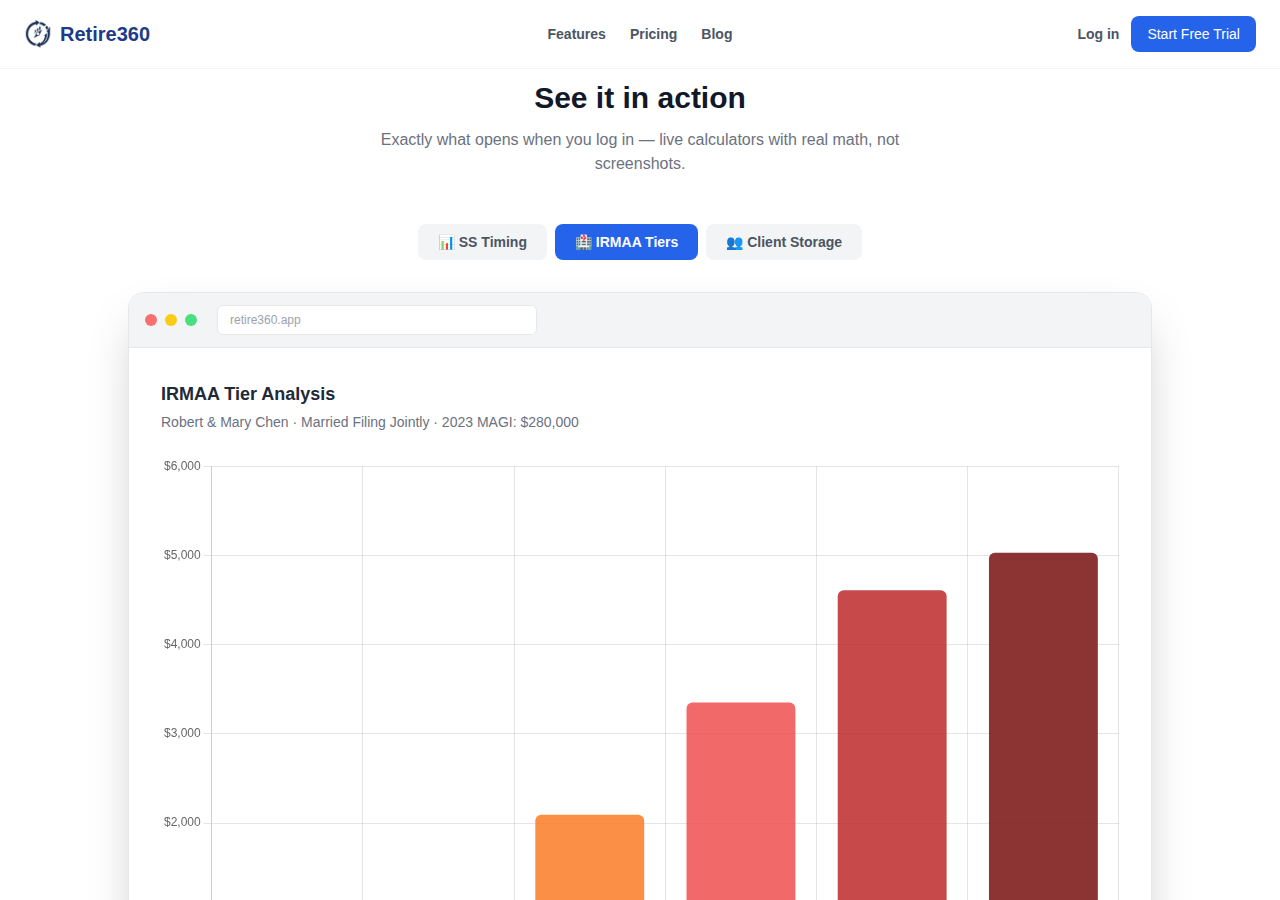Click the yellow window dot in mock browser
This screenshot has width=1280, height=900.
tap(171, 320)
